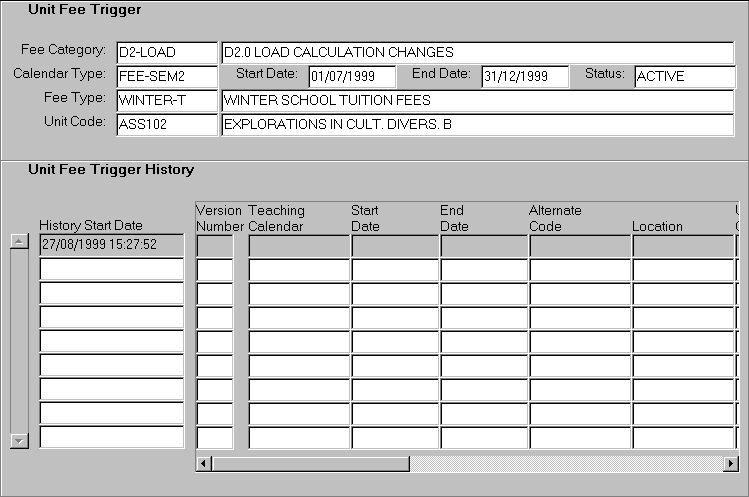Click first row Teaching Calendar cell

coord(298,245)
